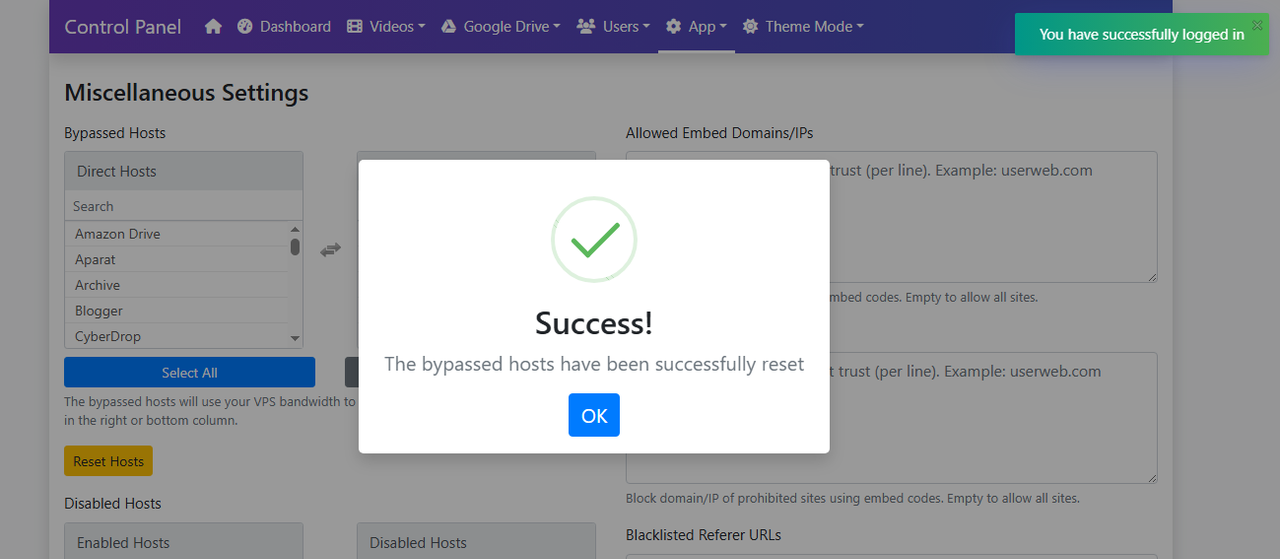Viewport: 1280px width, 559px height.
Task: Expand the Google Drive dropdown menu
Action: [x=501, y=27]
